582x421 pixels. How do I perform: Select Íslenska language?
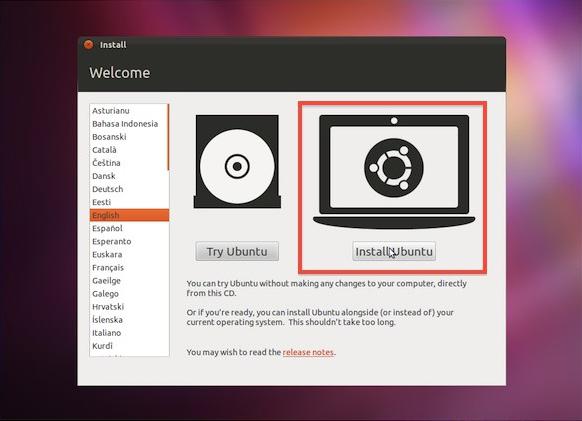click(x=129, y=320)
